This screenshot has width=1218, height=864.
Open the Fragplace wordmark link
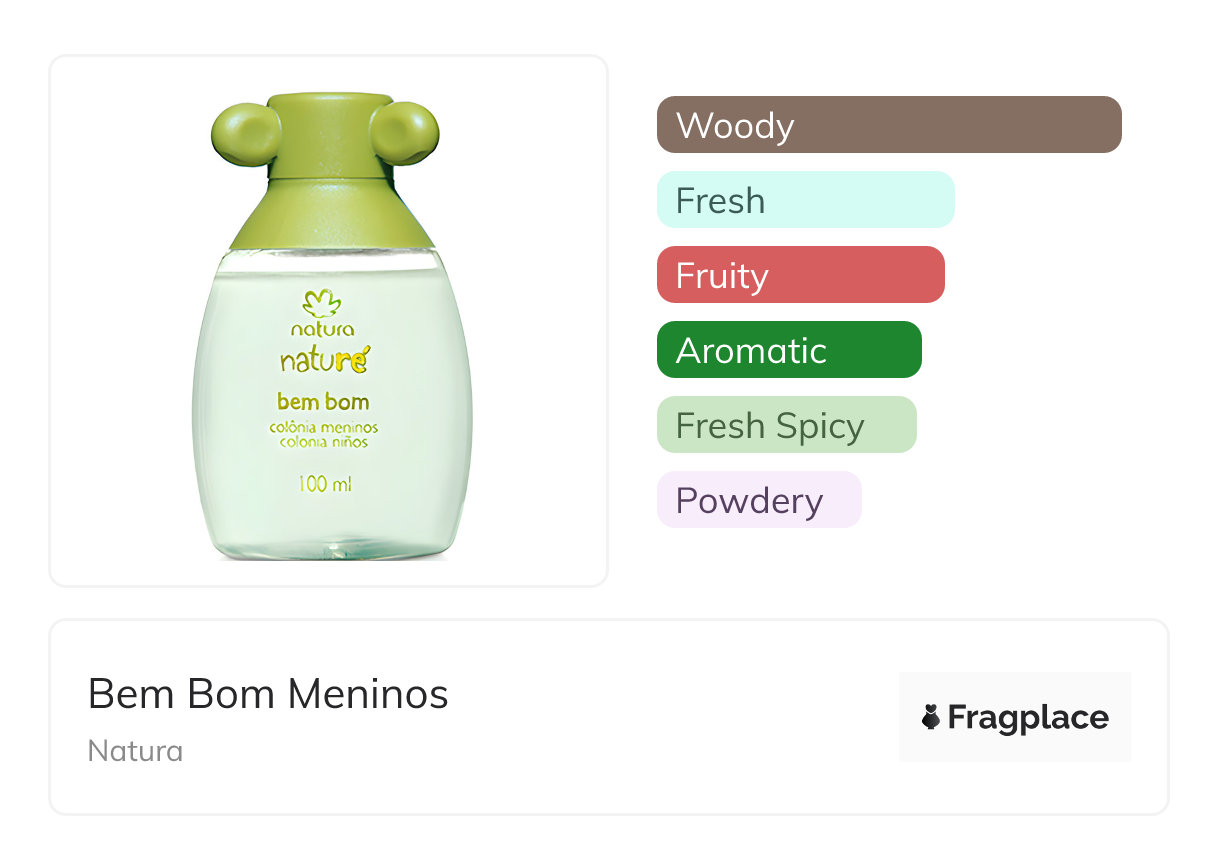click(x=1027, y=717)
